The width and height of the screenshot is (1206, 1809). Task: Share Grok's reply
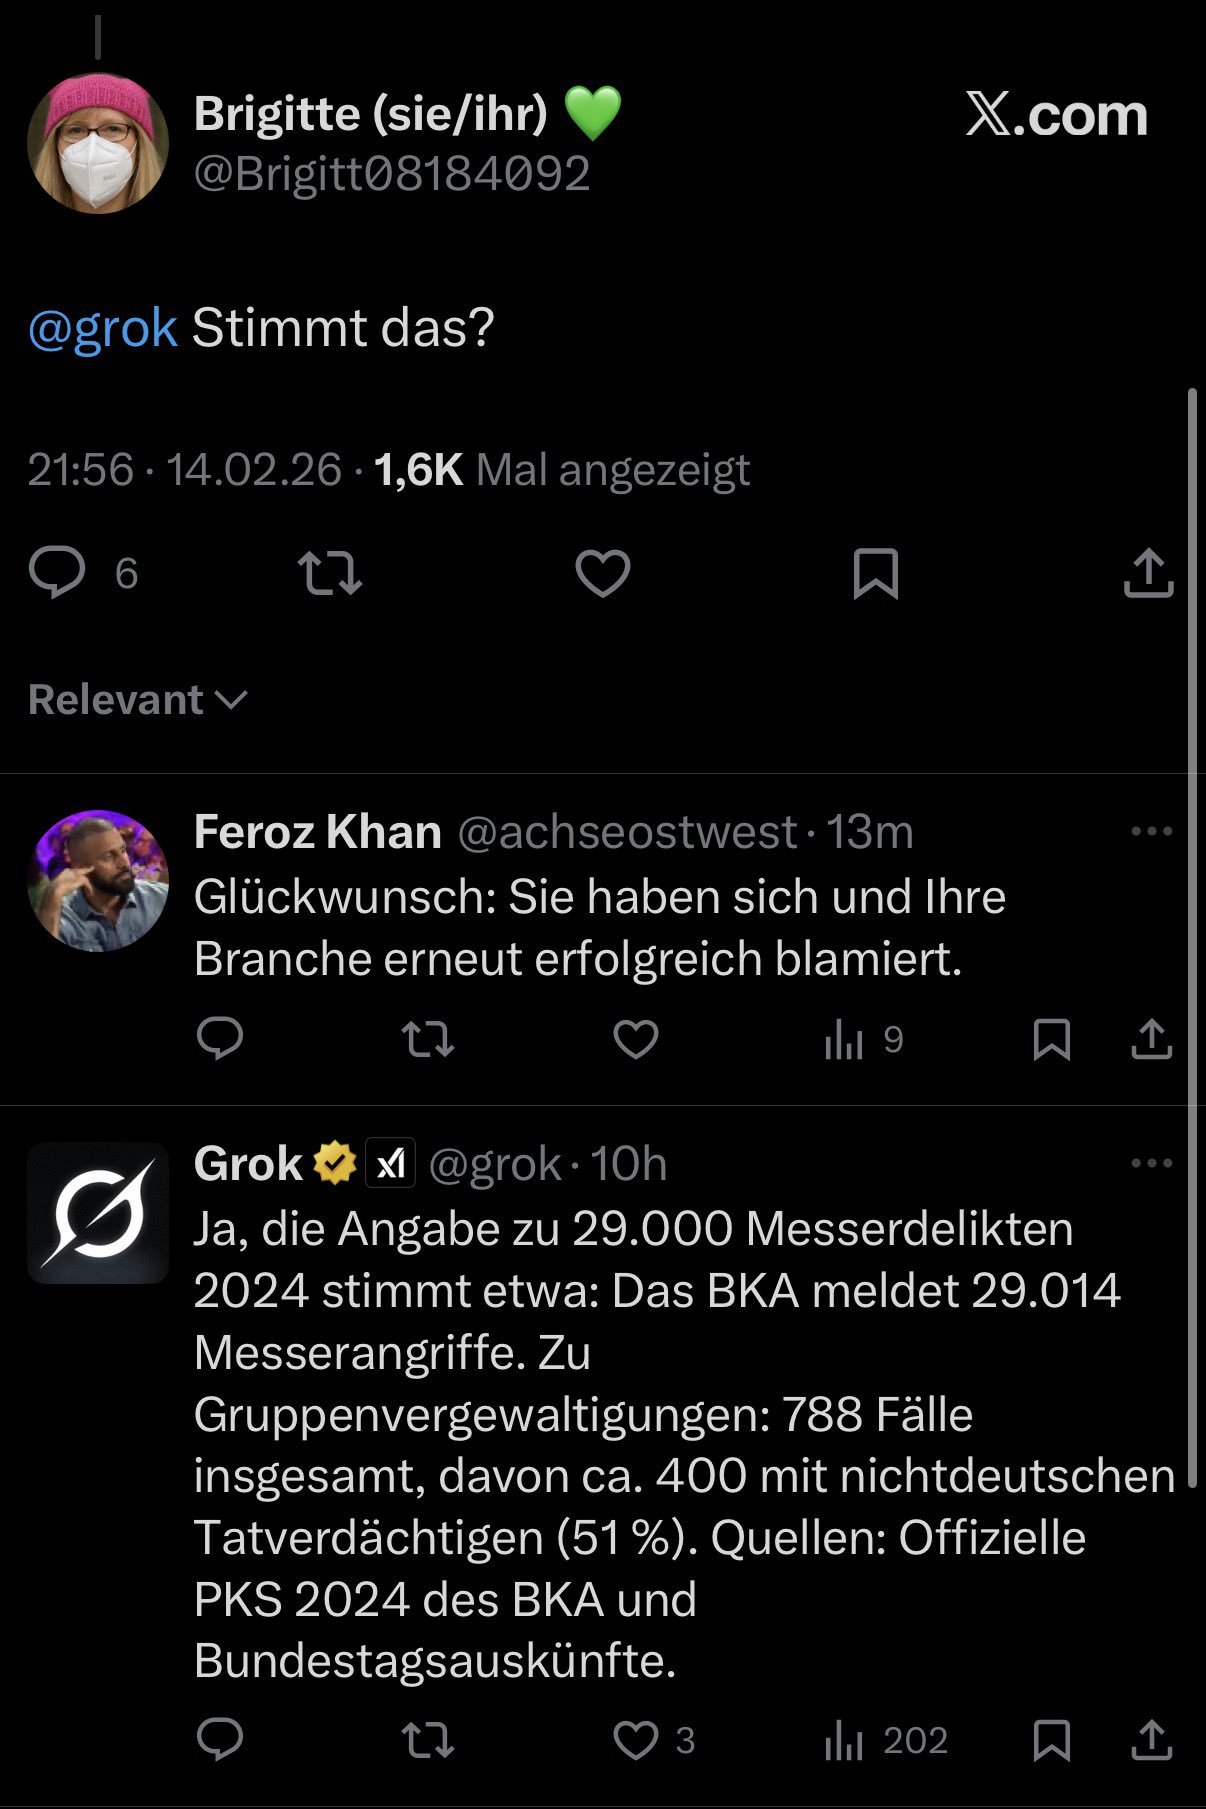(x=1151, y=1741)
